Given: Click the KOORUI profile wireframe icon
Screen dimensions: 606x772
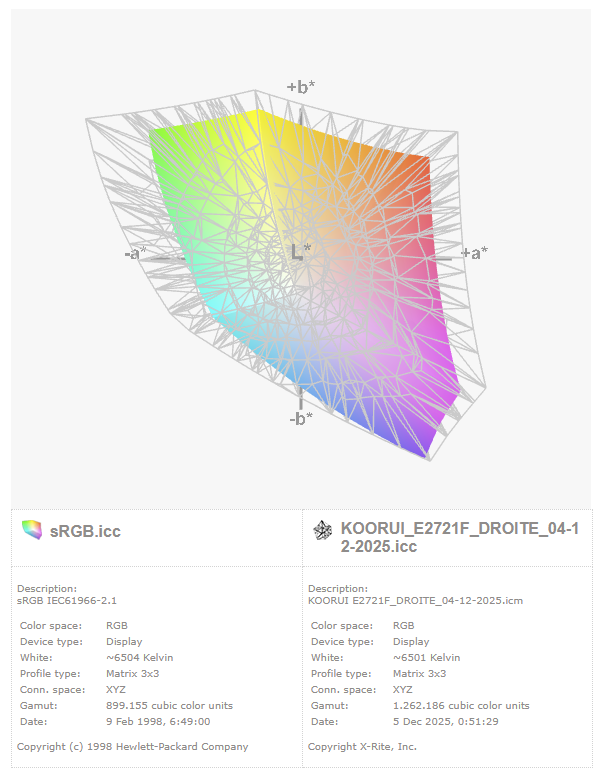Looking at the screenshot, I should click(323, 530).
